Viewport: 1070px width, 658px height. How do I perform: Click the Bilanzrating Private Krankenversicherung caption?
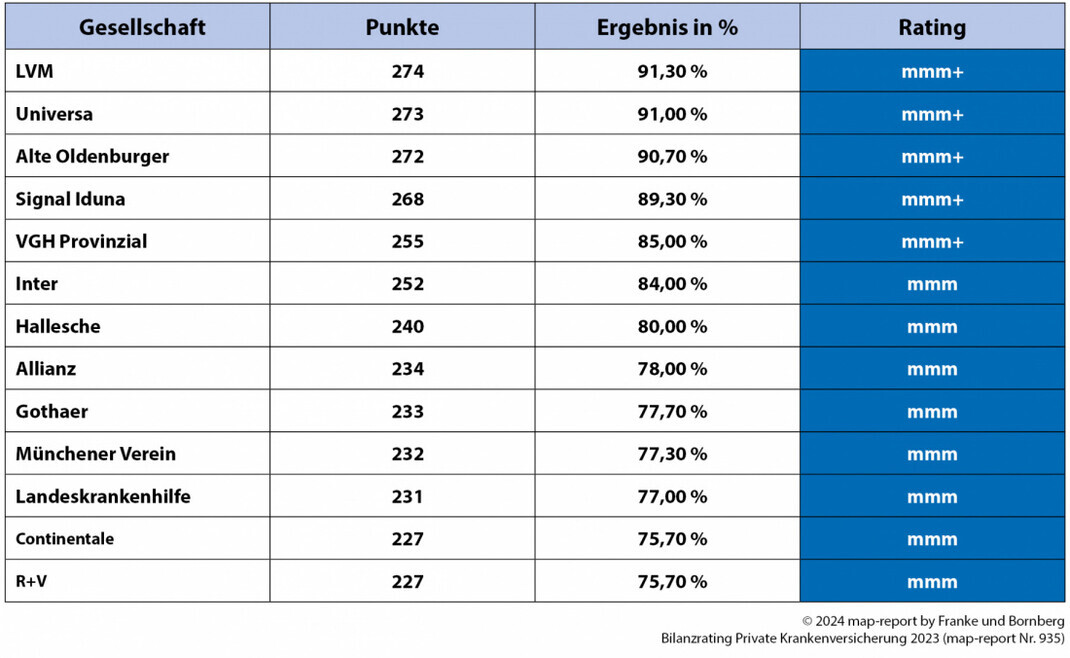pyautogui.click(x=862, y=638)
